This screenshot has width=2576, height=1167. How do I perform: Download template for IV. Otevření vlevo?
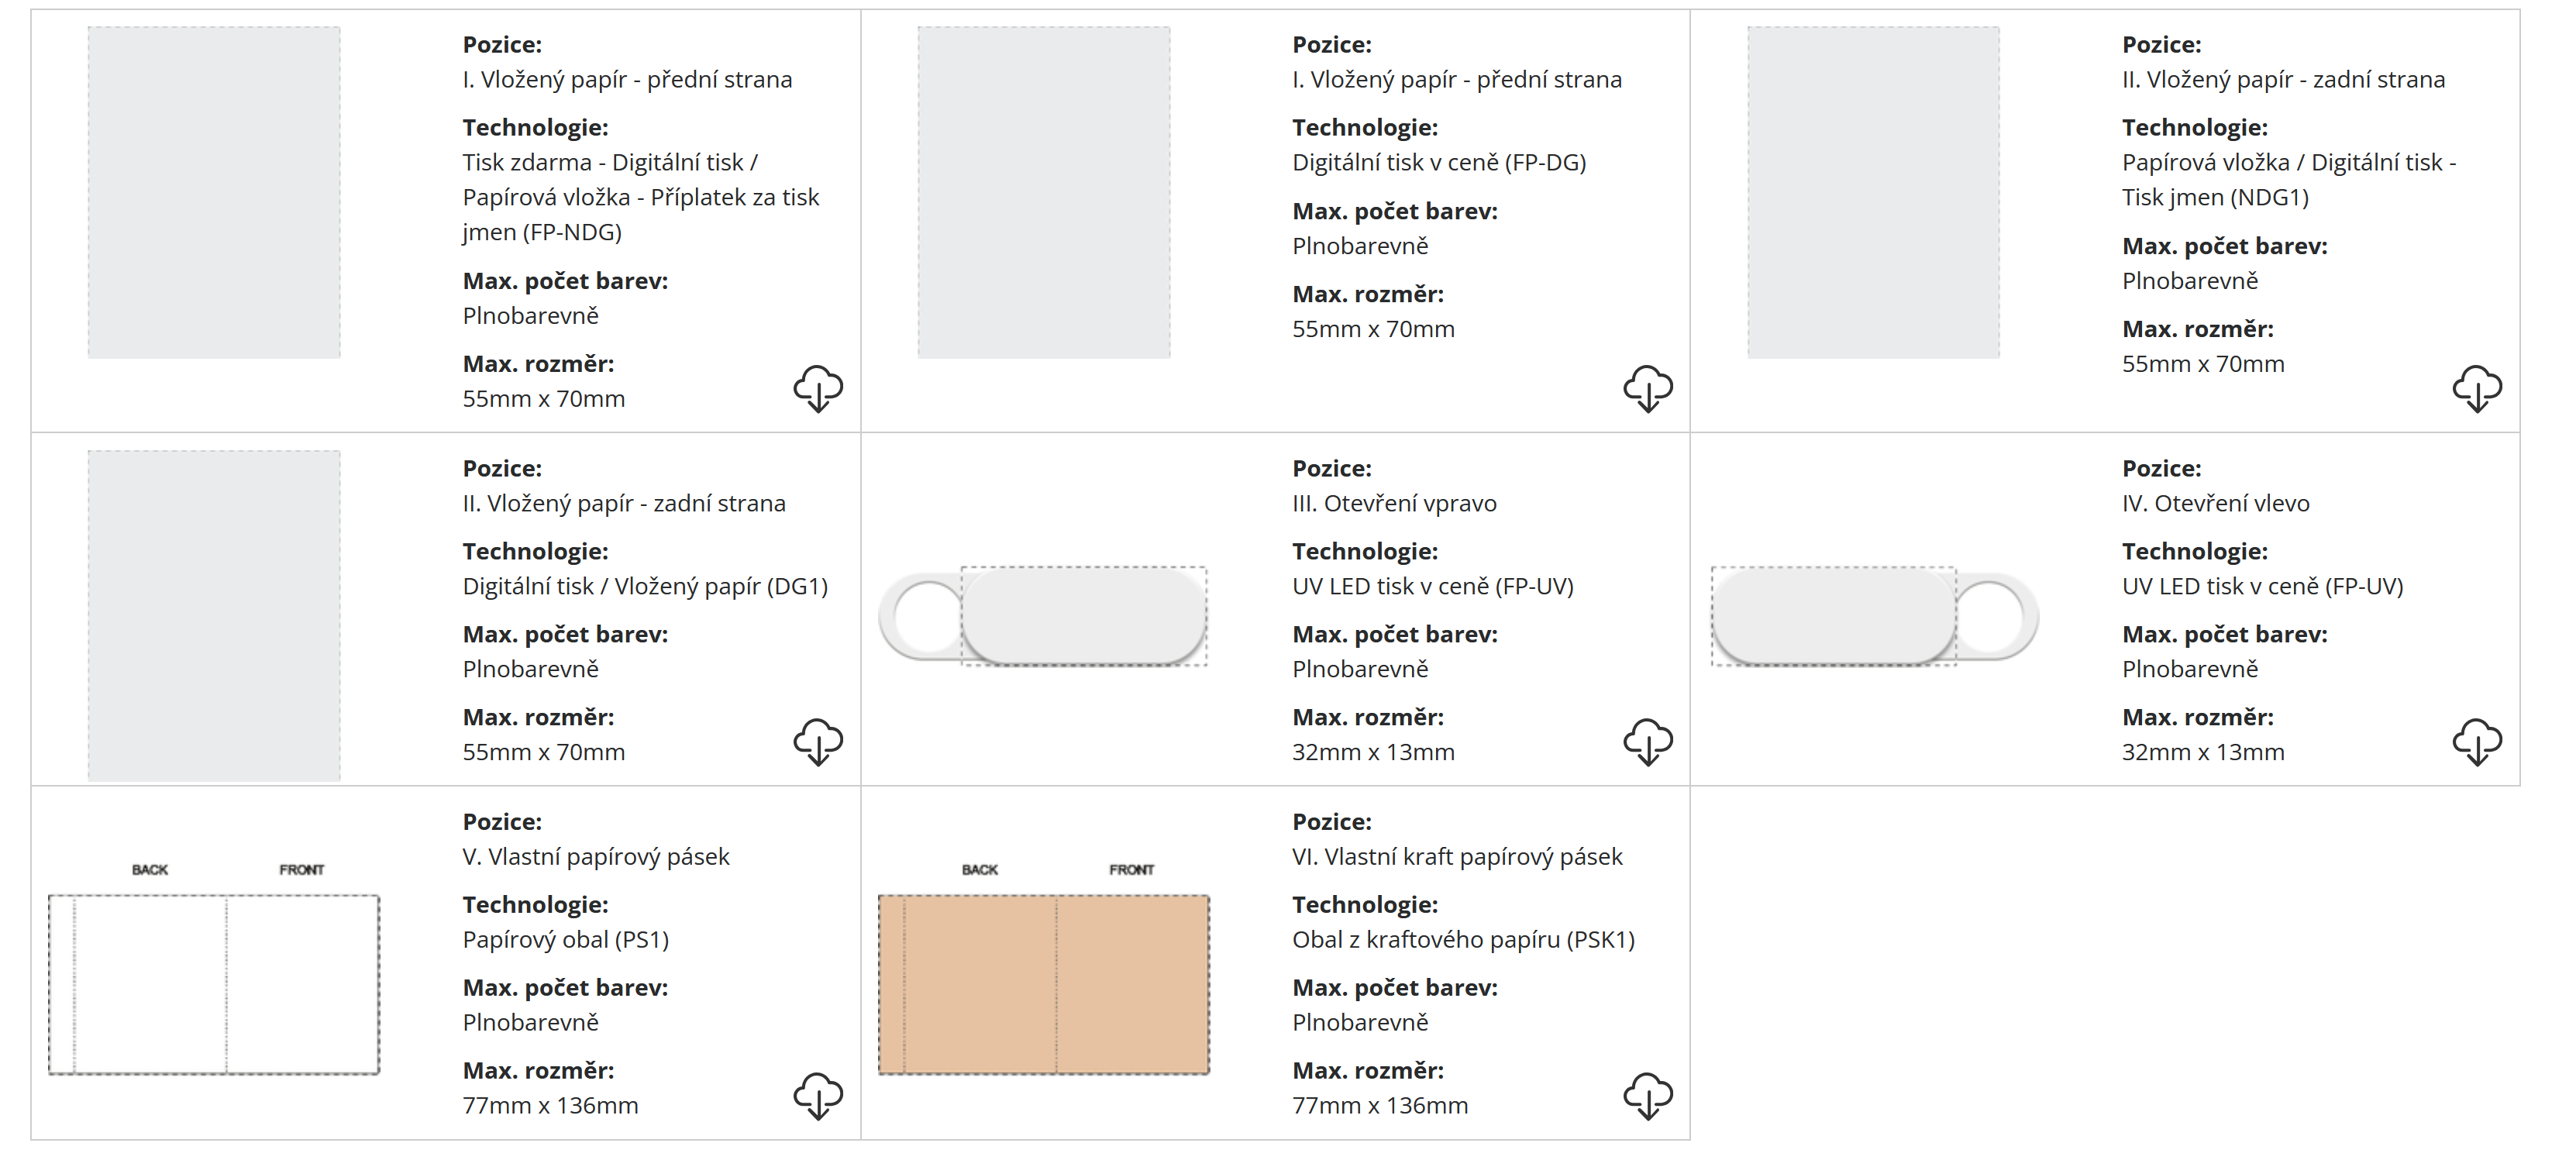coord(2476,741)
